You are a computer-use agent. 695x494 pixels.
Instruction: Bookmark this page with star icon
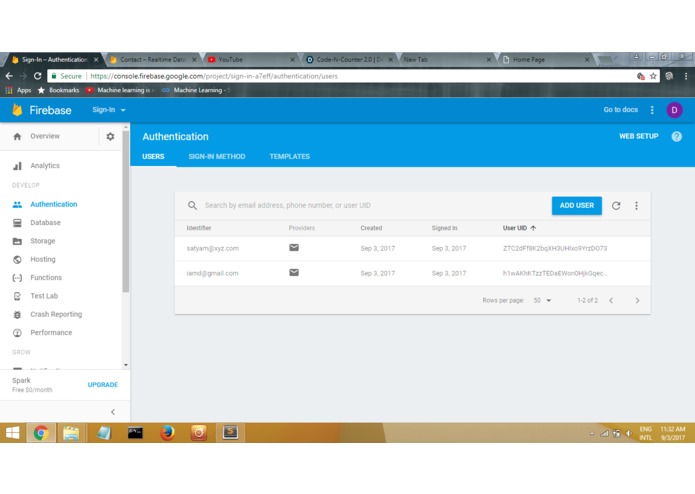pyautogui.click(x=653, y=76)
